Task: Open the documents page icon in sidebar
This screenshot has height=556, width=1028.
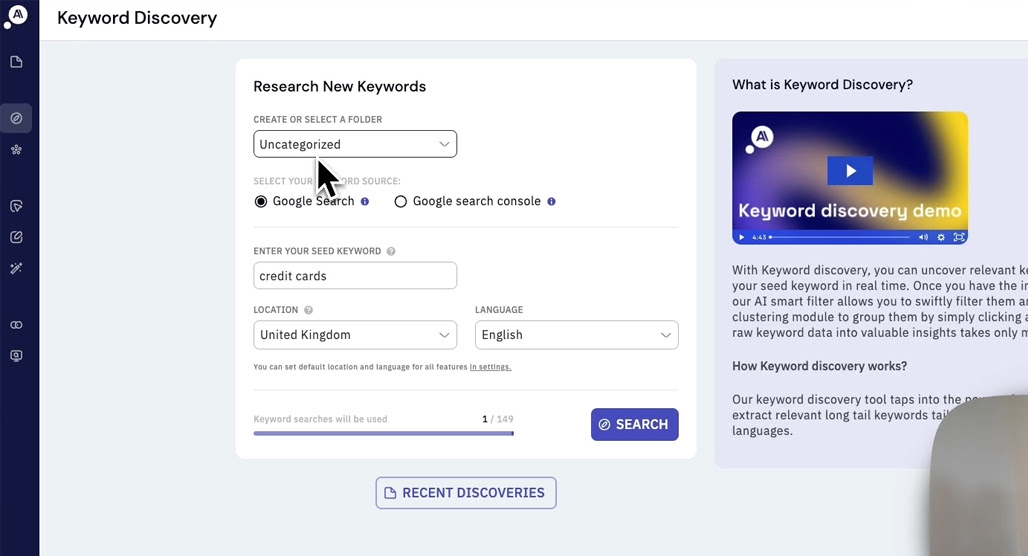Action: click(16, 62)
